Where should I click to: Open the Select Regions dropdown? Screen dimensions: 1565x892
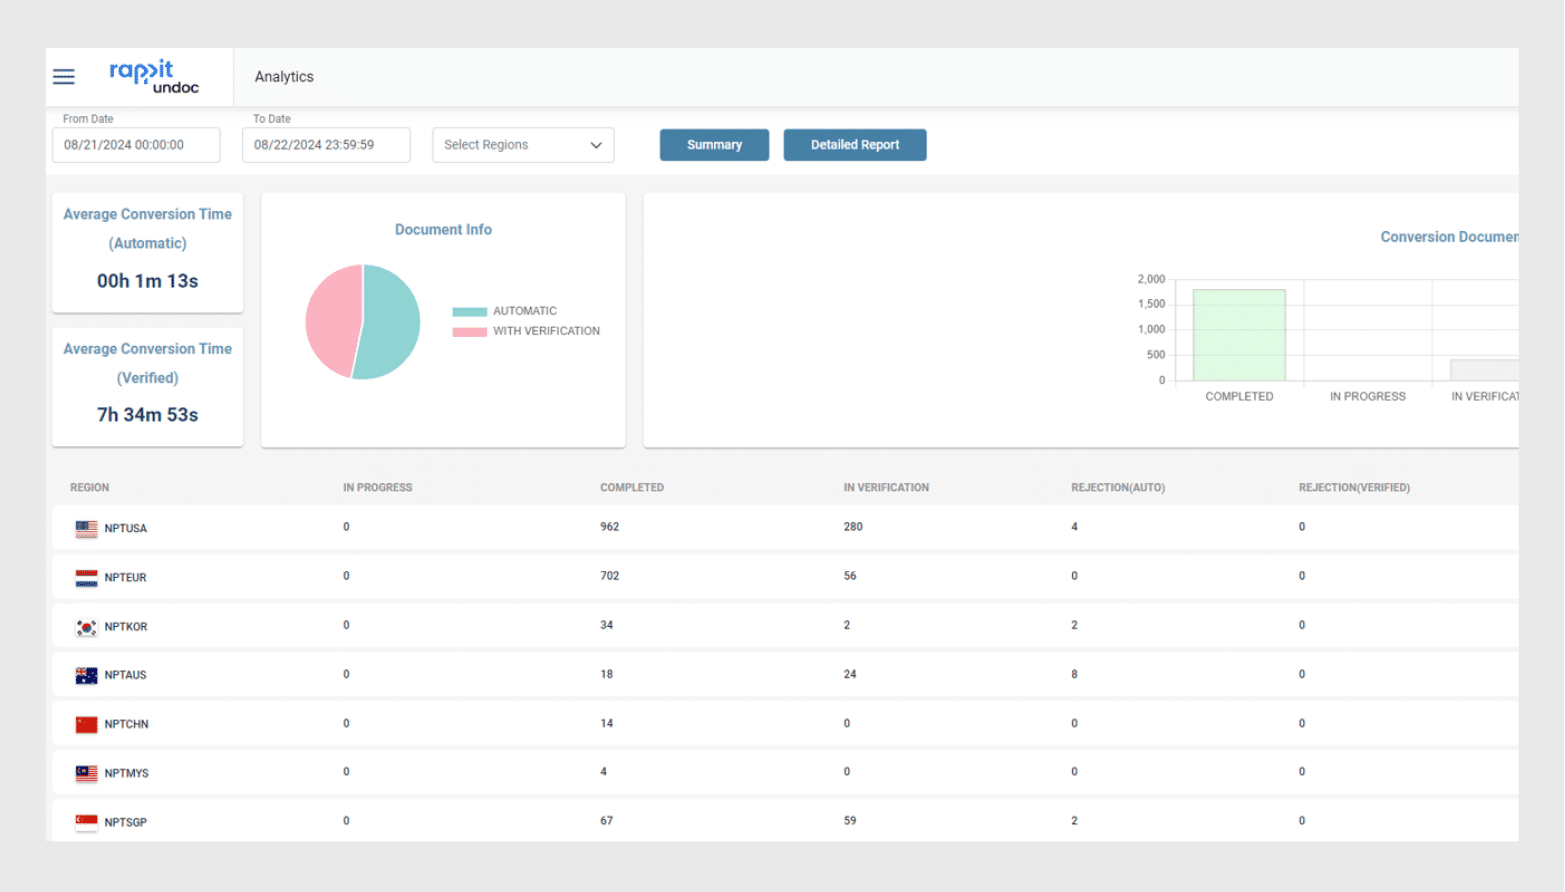522,144
